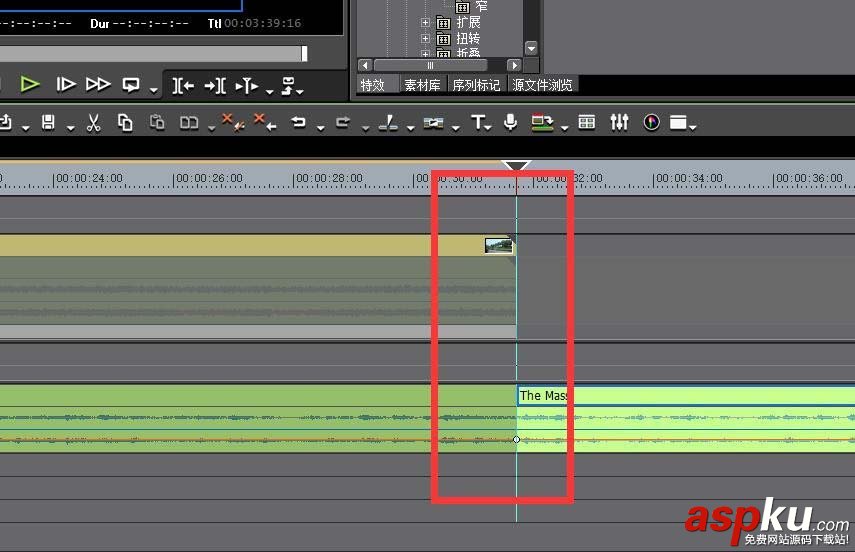The width and height of the screenshot is (855, 552).
Task: Open the replace clip dropdown arrow
Action: pyautogui.click(x=212, y=128)
